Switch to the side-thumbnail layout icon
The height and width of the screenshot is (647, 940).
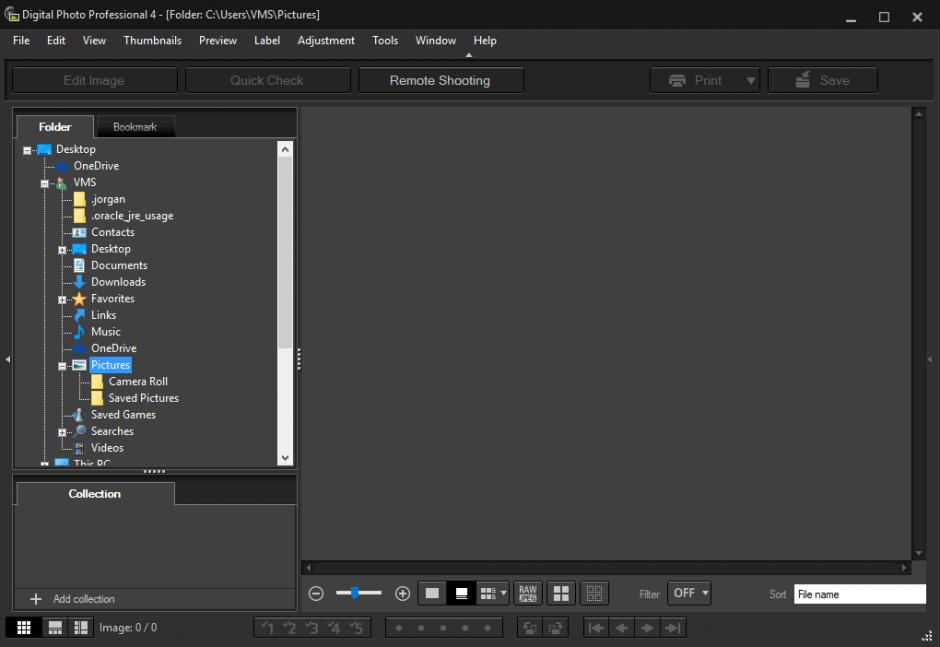click(x=81, y=627)
